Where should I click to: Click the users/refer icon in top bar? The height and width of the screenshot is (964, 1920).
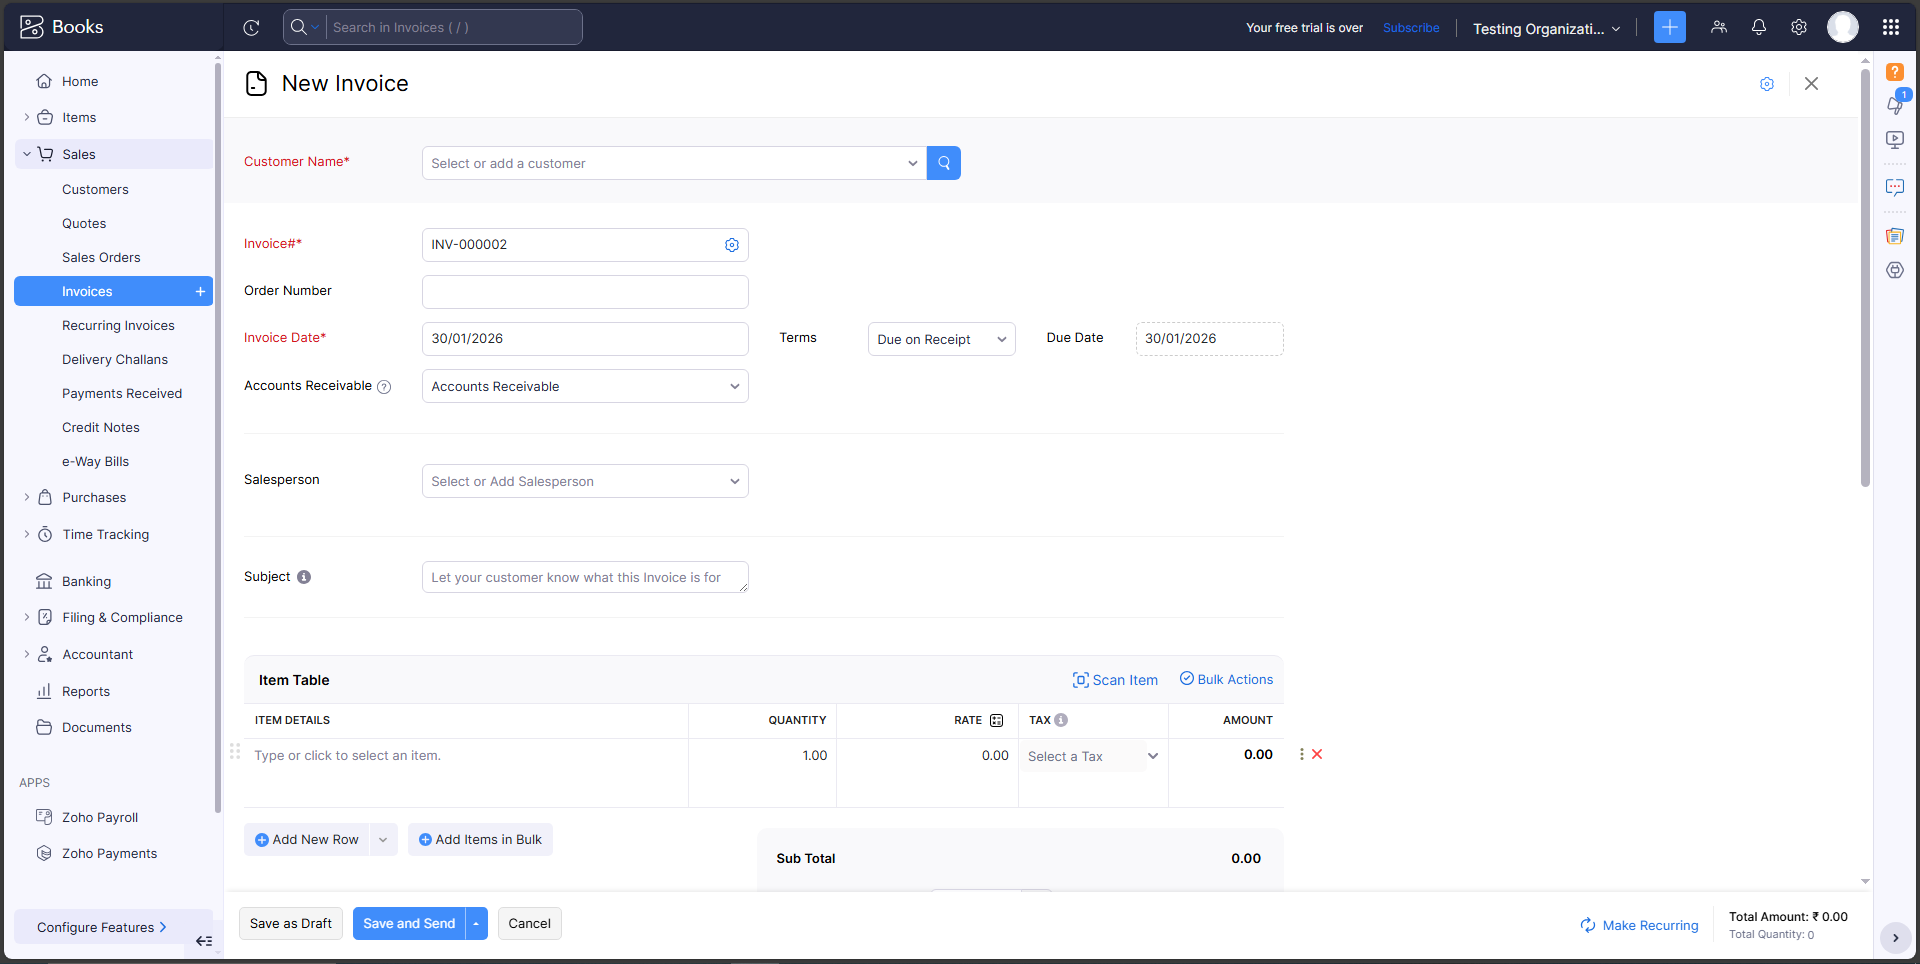point(1718,27)
